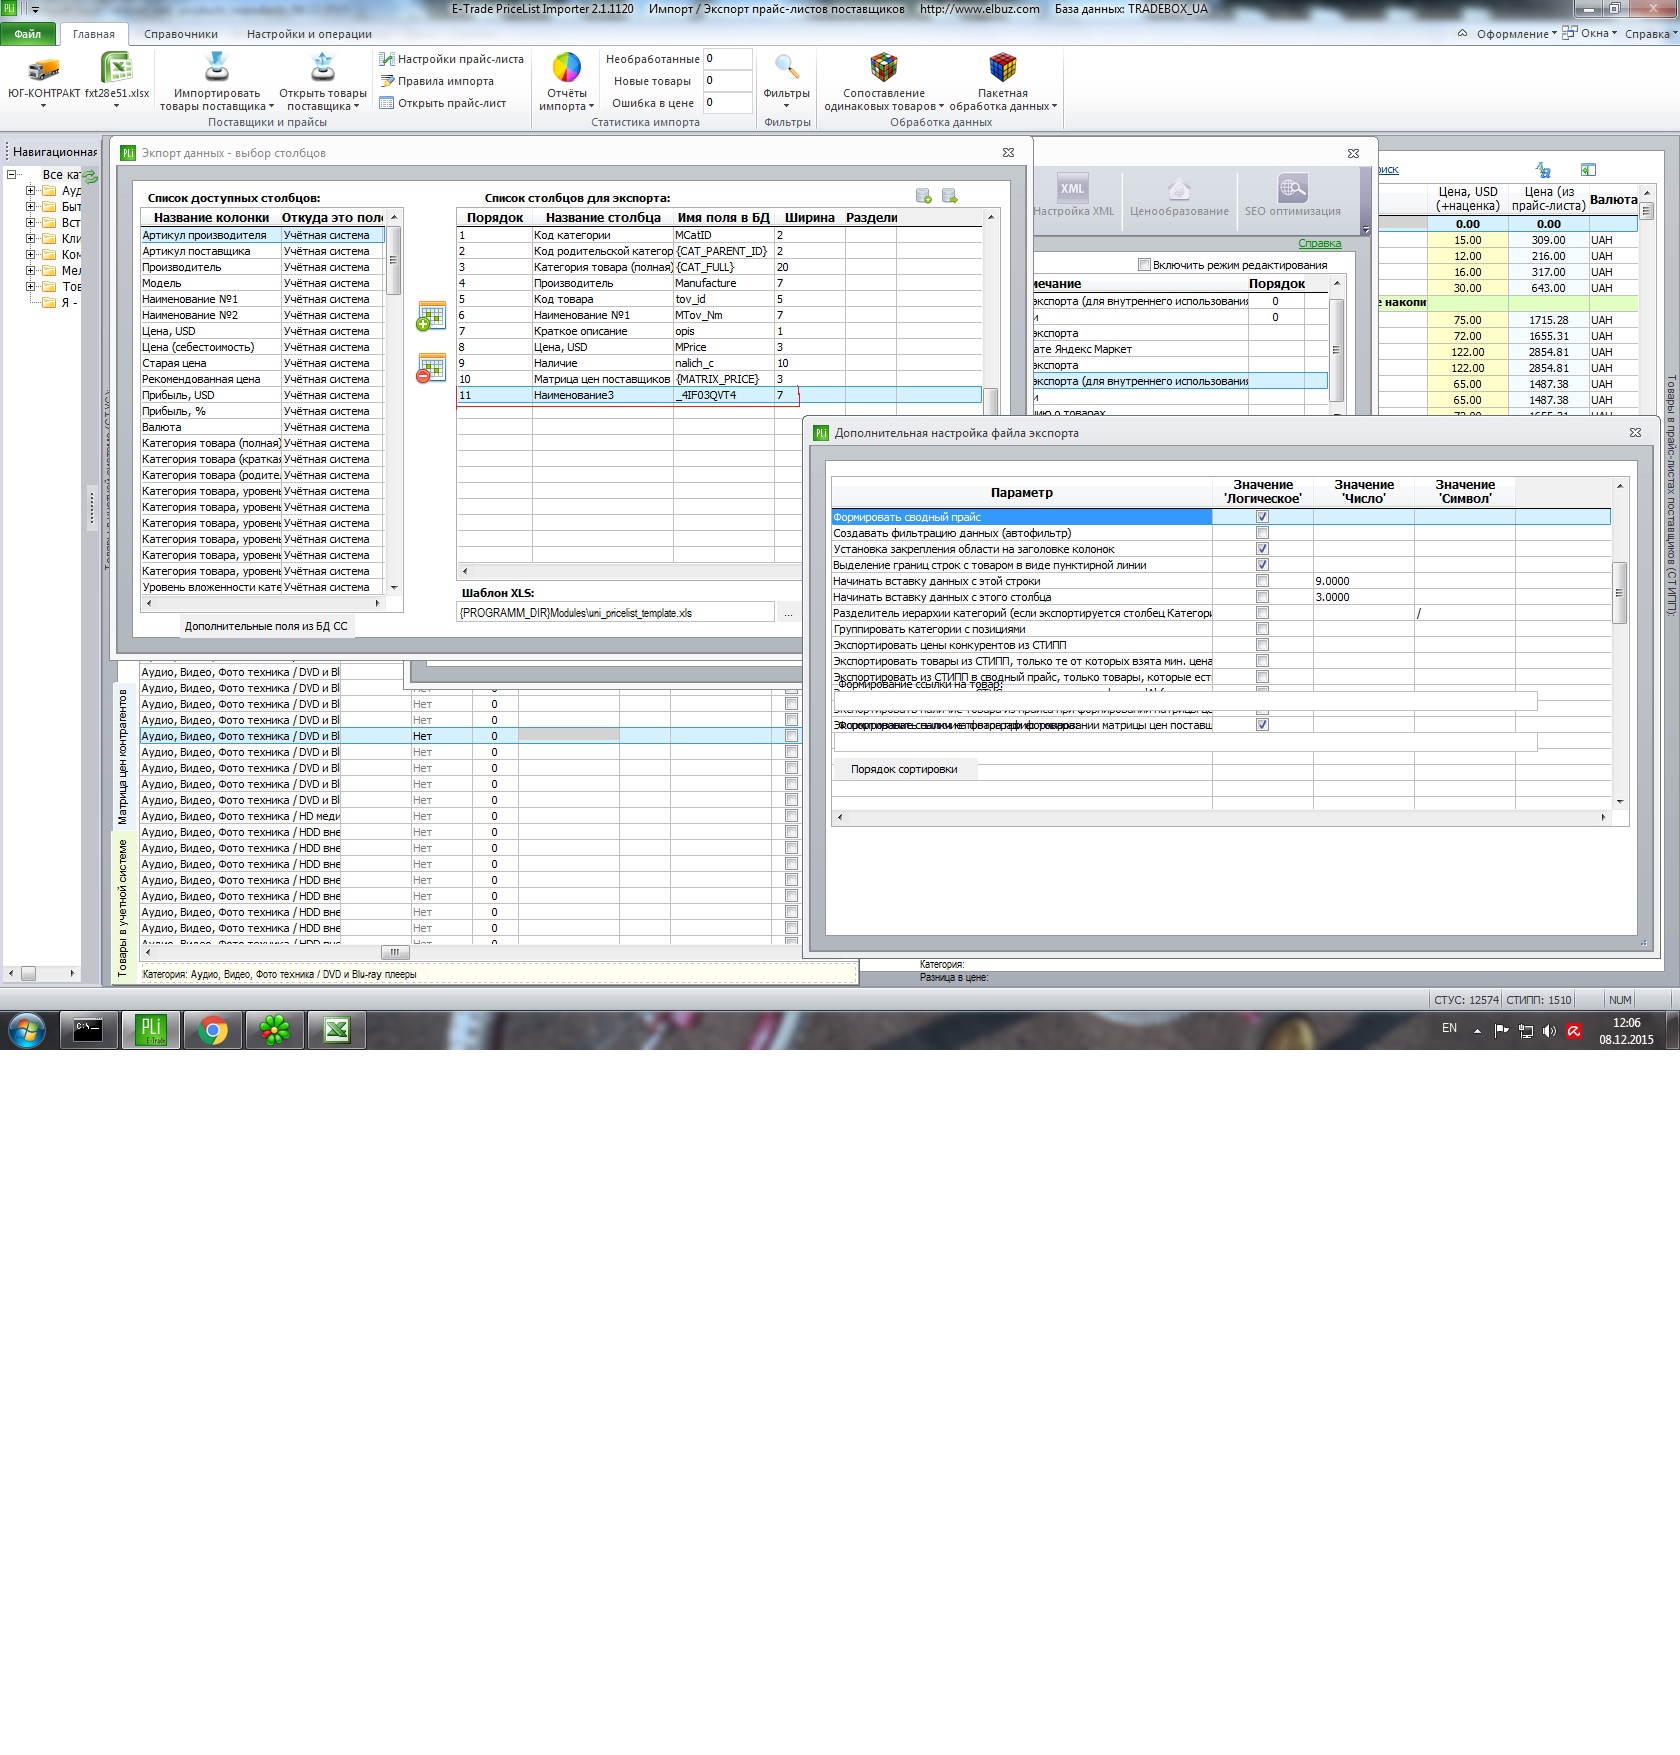Open the Фильтры dropdown arrow
The height and width of the screenshot is (1755, 1680).
tap(786, 106)
